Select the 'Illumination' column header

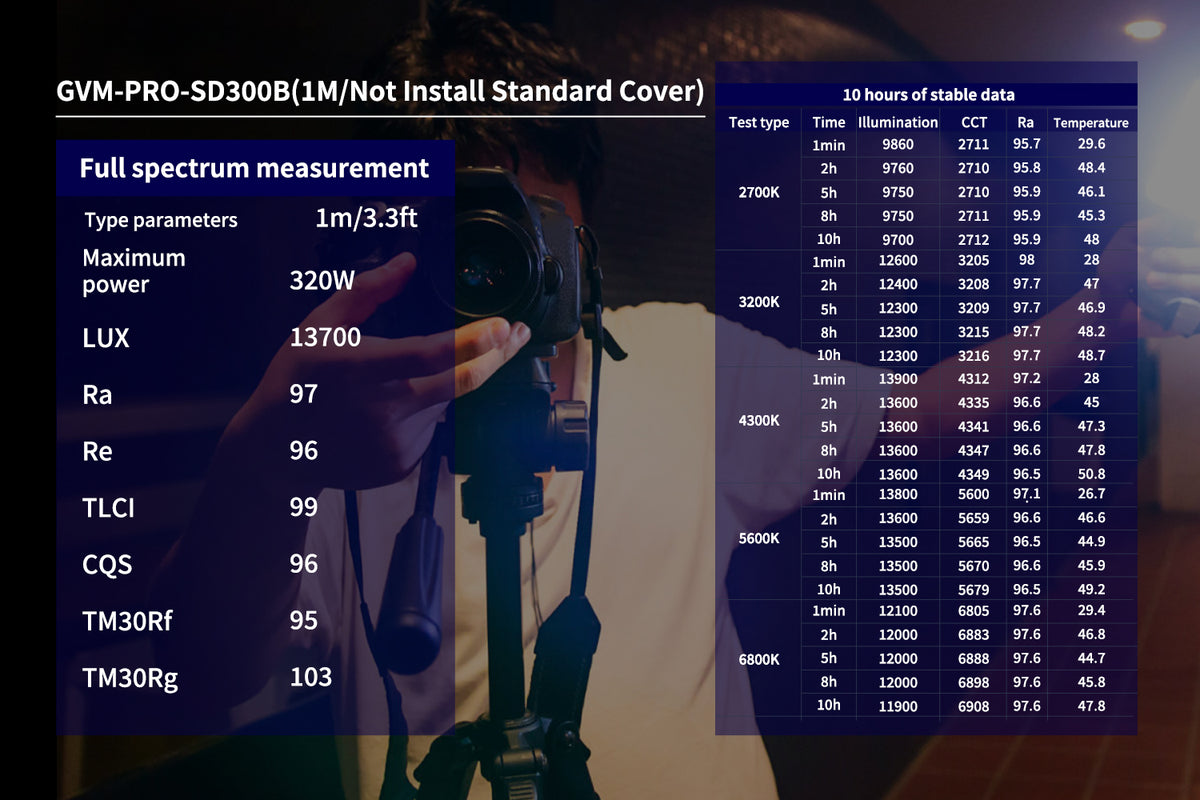(x=898, y=122)
